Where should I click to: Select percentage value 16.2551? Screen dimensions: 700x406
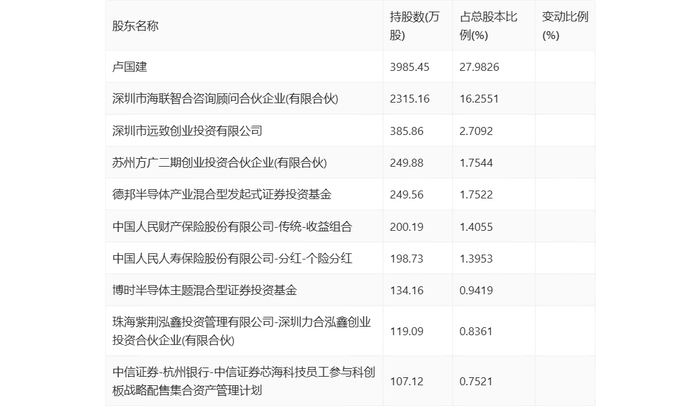tap(479, 99)
